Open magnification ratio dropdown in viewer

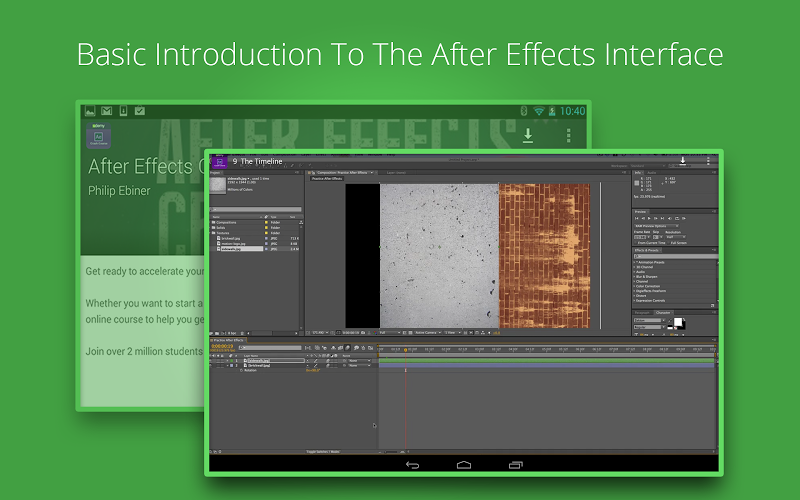[x=320, y=333]
